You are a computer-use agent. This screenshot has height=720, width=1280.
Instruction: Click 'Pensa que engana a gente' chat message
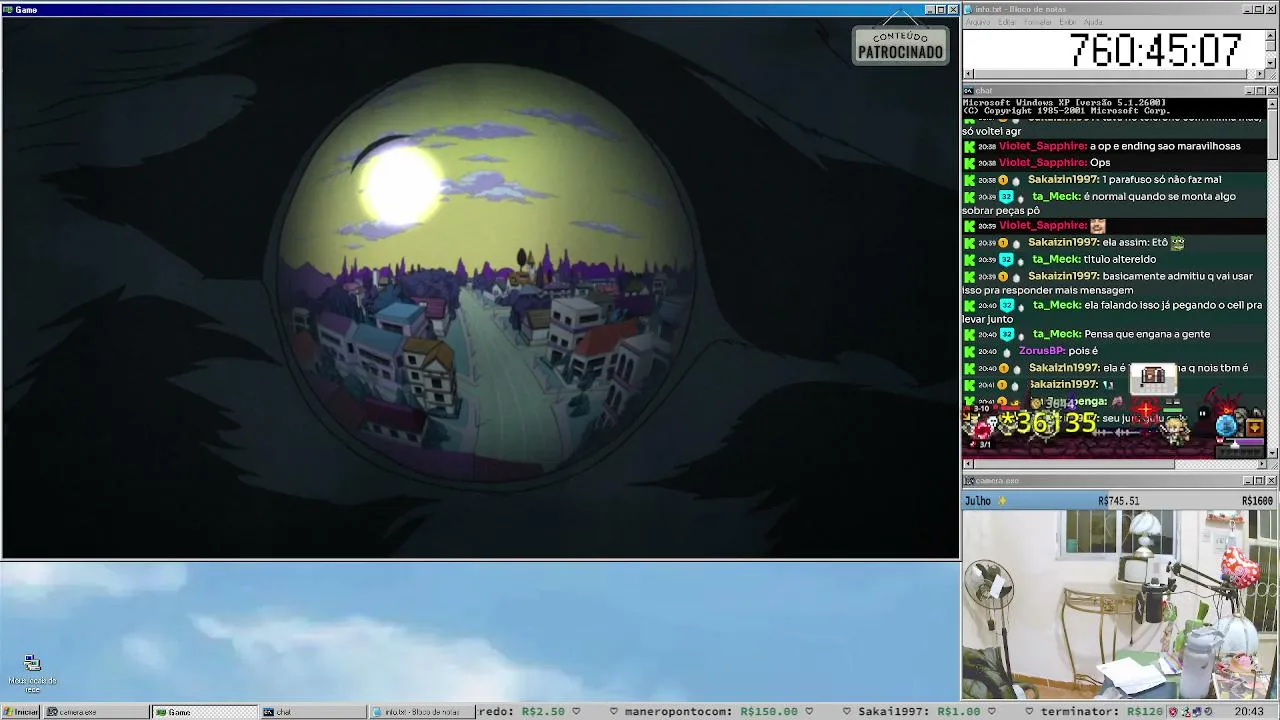pyautogui.click(x=1147, y=334)
